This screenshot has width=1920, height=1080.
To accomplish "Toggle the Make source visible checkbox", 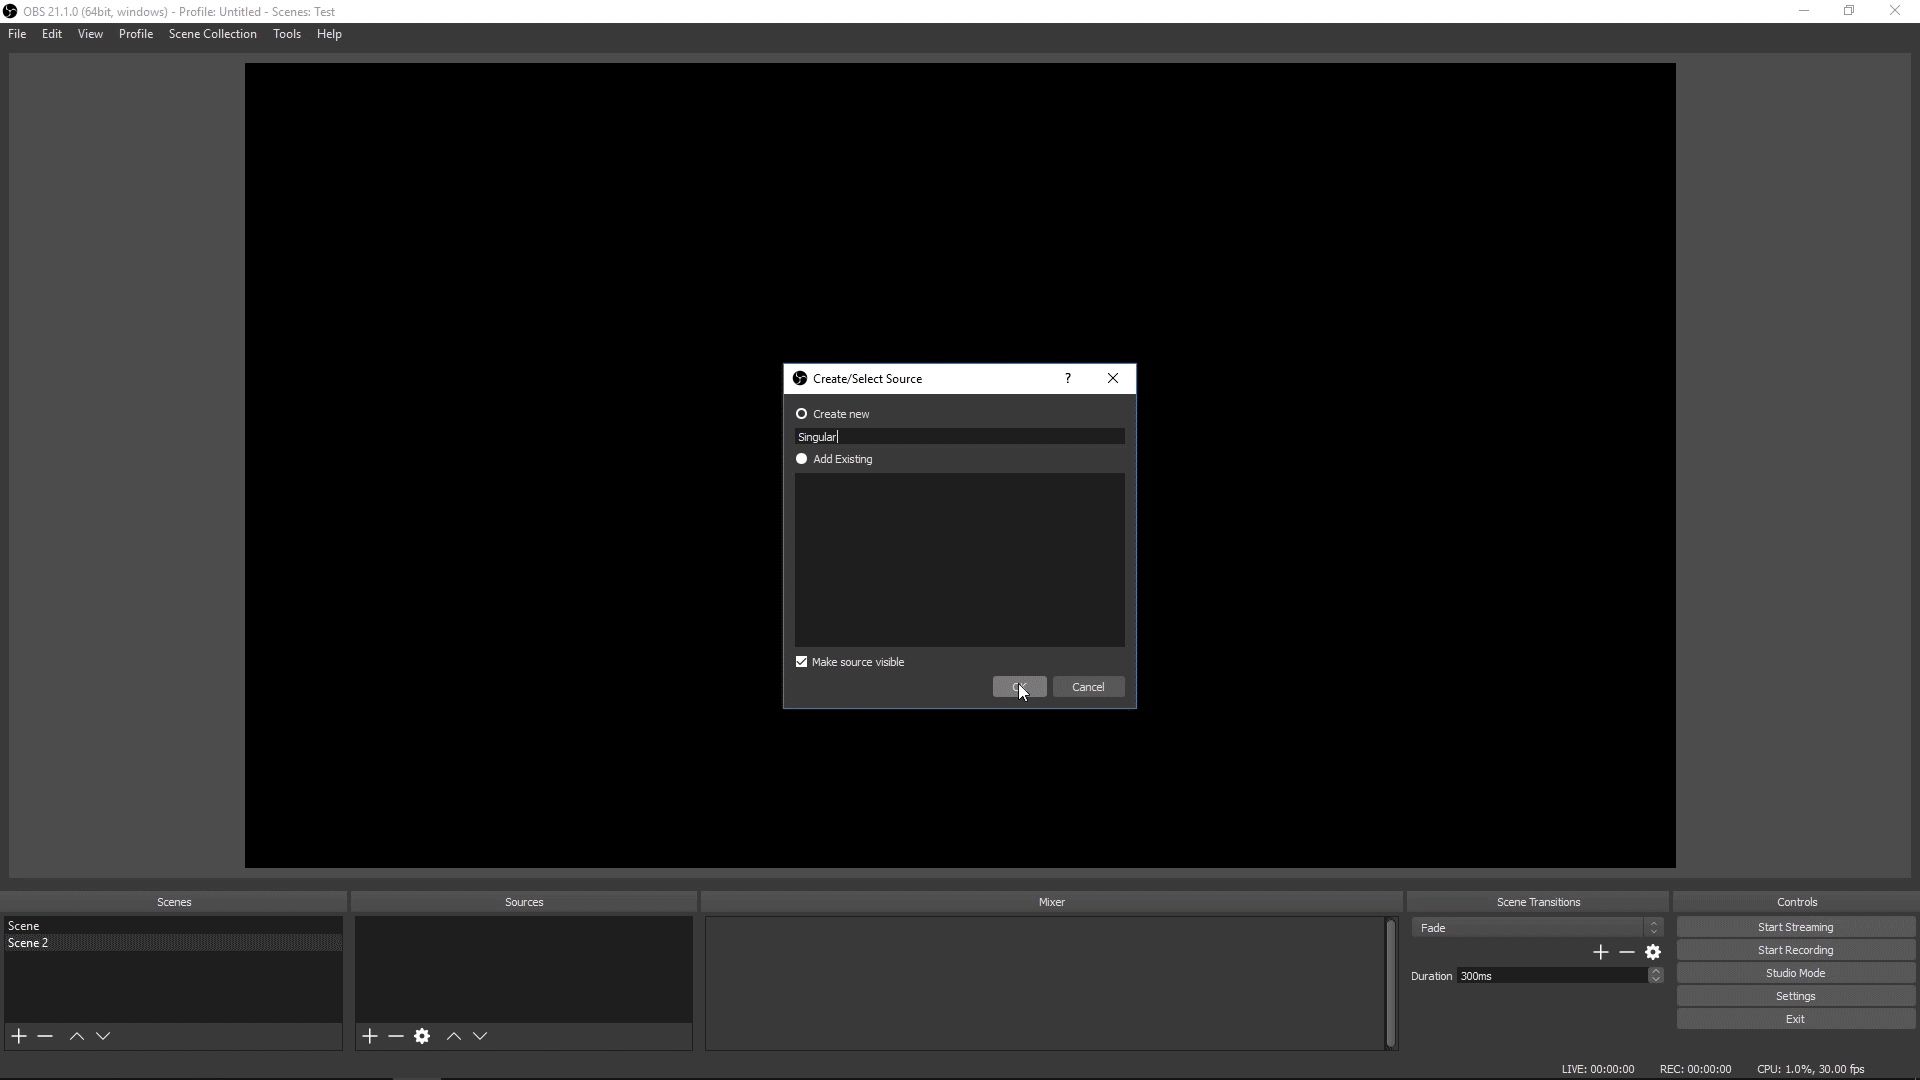I will (801, 662).
